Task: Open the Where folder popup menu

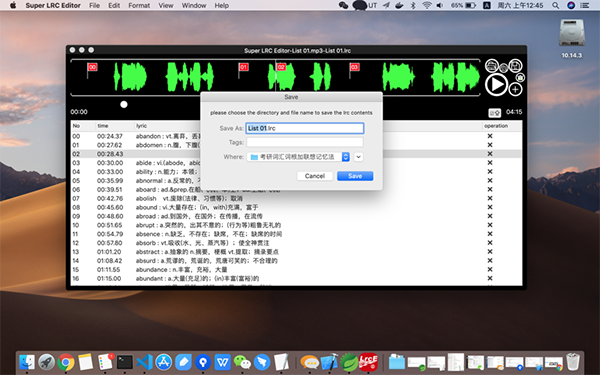Action: pos(298,157)
